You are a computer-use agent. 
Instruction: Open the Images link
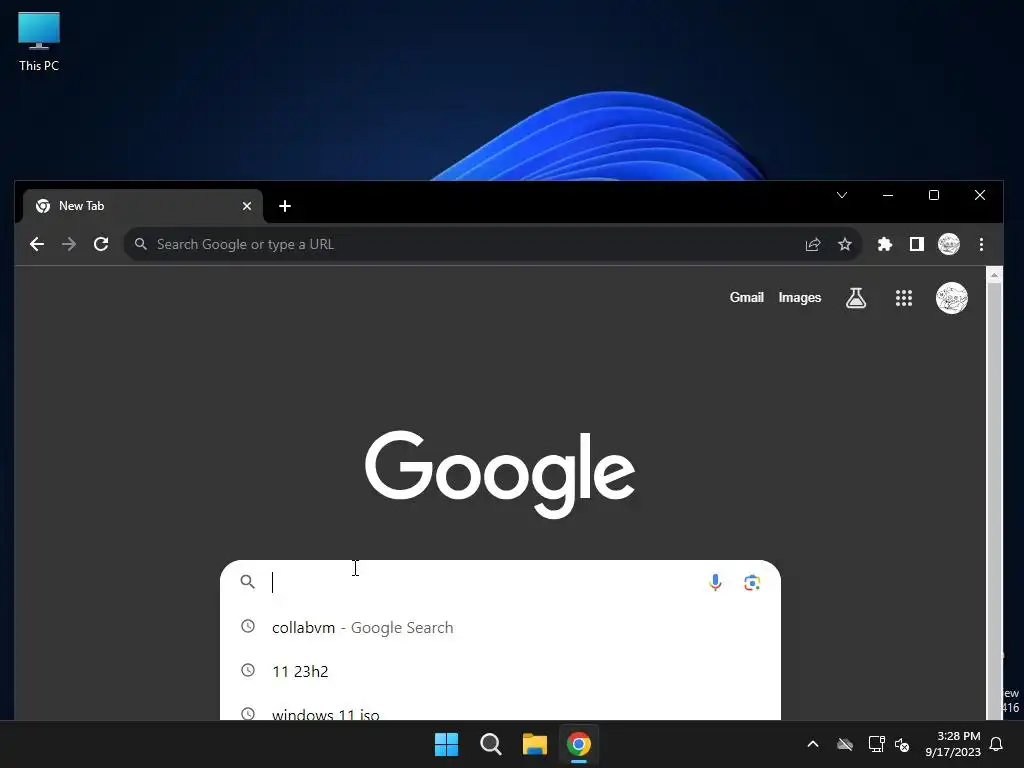click(800, 297)
